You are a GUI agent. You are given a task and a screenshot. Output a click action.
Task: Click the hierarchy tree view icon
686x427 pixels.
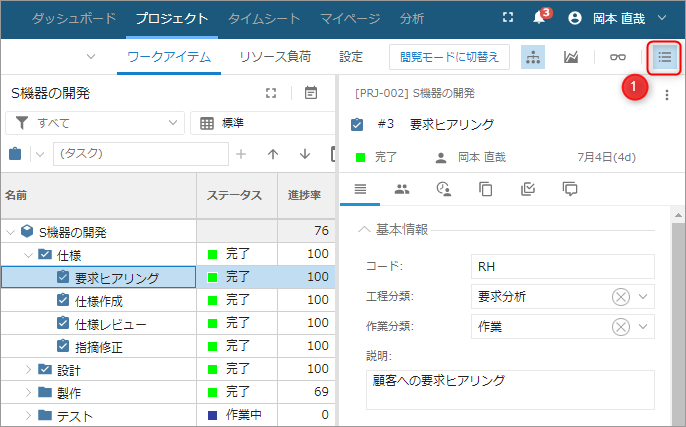[x=533, y=57]
